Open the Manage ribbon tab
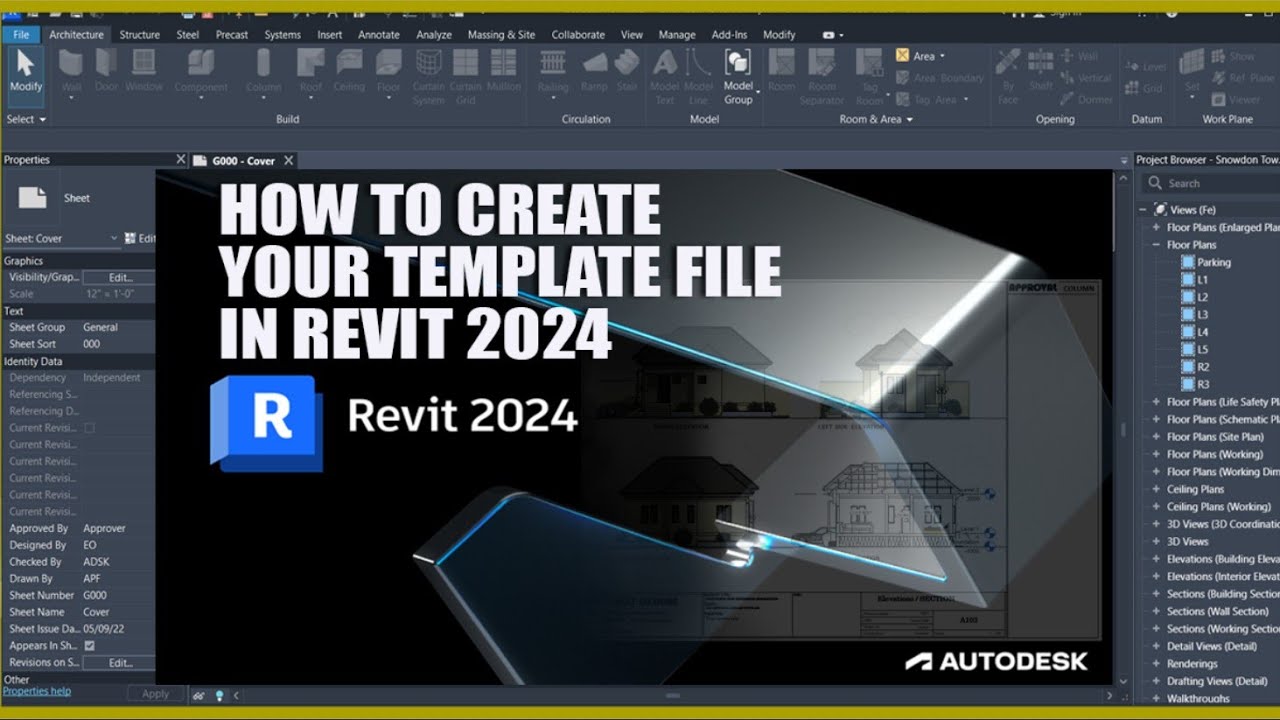This screenshot has height=720, width=1280. click(x=677, y=34)
